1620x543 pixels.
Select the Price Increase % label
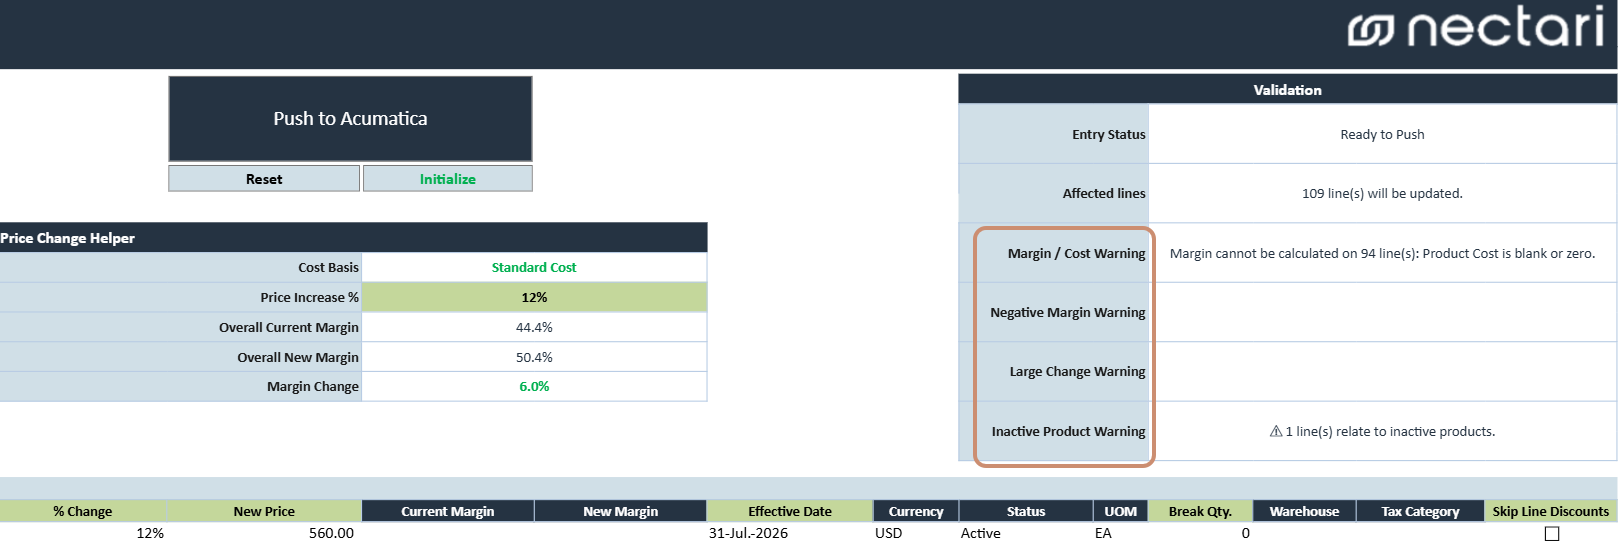click(x=309, y=297)
